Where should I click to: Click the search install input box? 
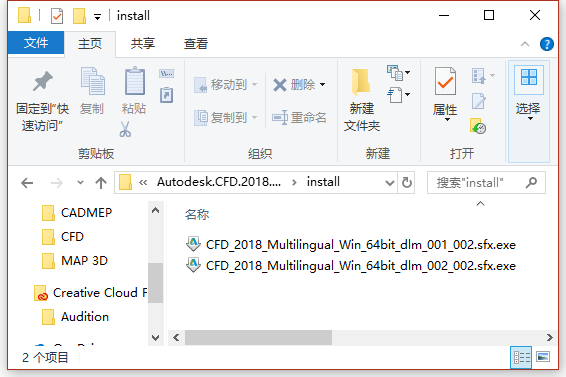coord(486,182)
